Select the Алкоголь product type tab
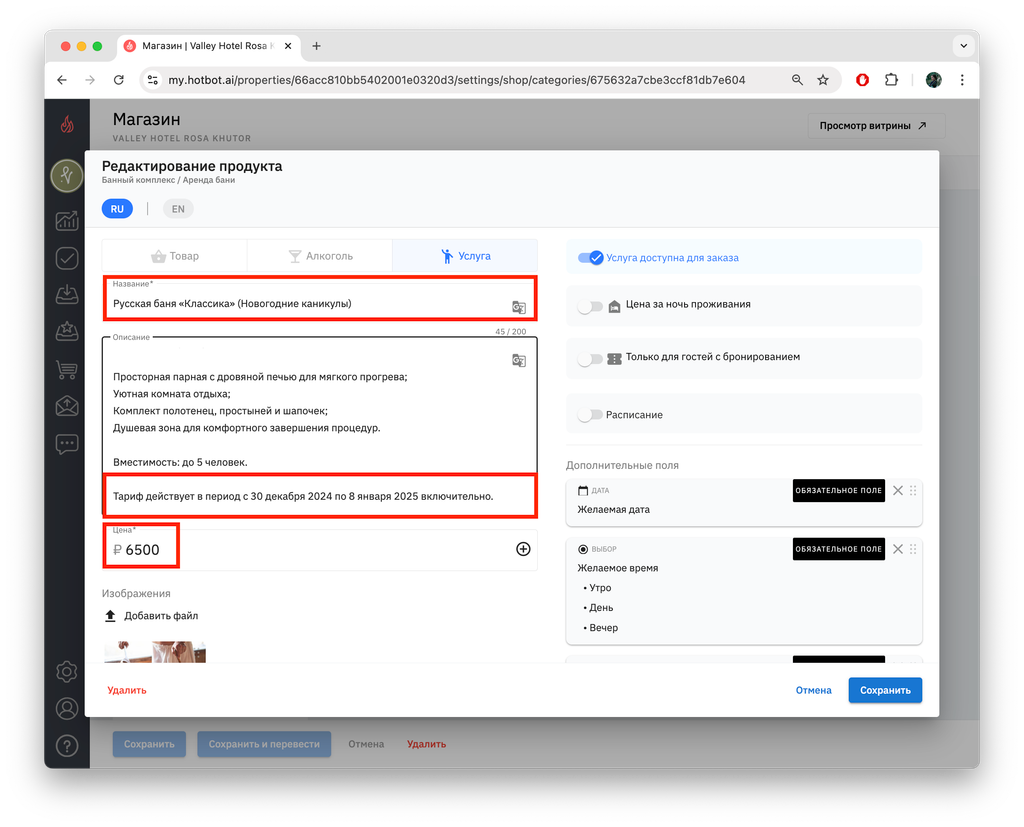The height and width of the screenshot is (827, 1024). coord(320,256)
